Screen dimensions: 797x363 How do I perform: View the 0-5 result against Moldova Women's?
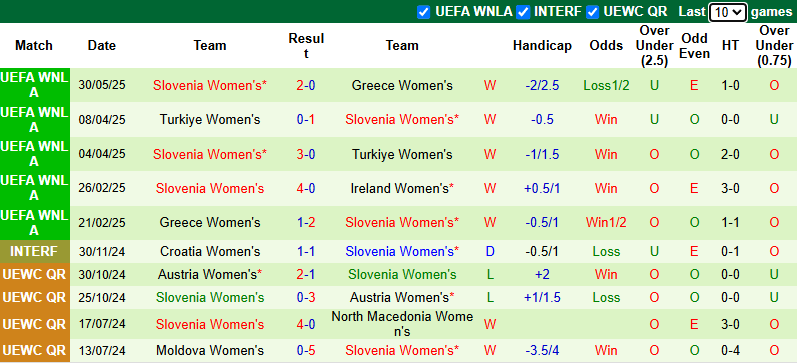(x=306, y=350)
